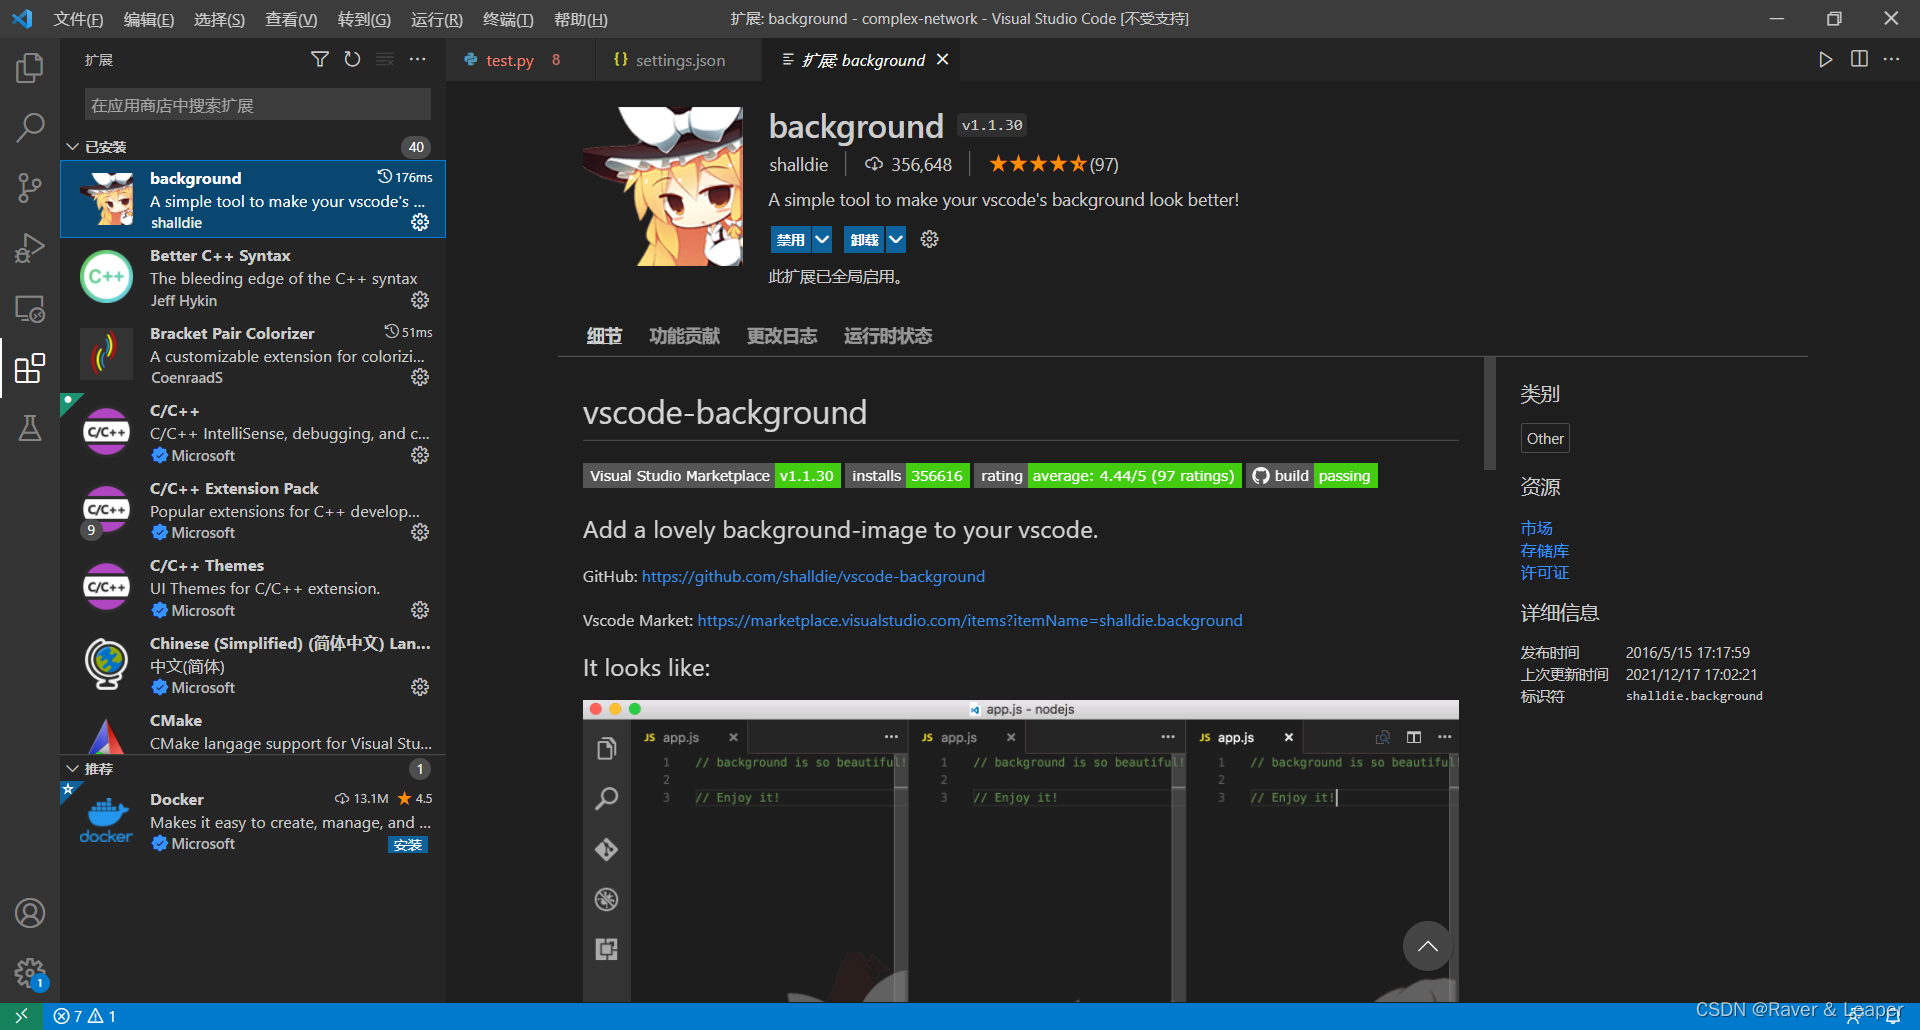Open the Explorer view in the Activity Bar

(x=30, y=67)
